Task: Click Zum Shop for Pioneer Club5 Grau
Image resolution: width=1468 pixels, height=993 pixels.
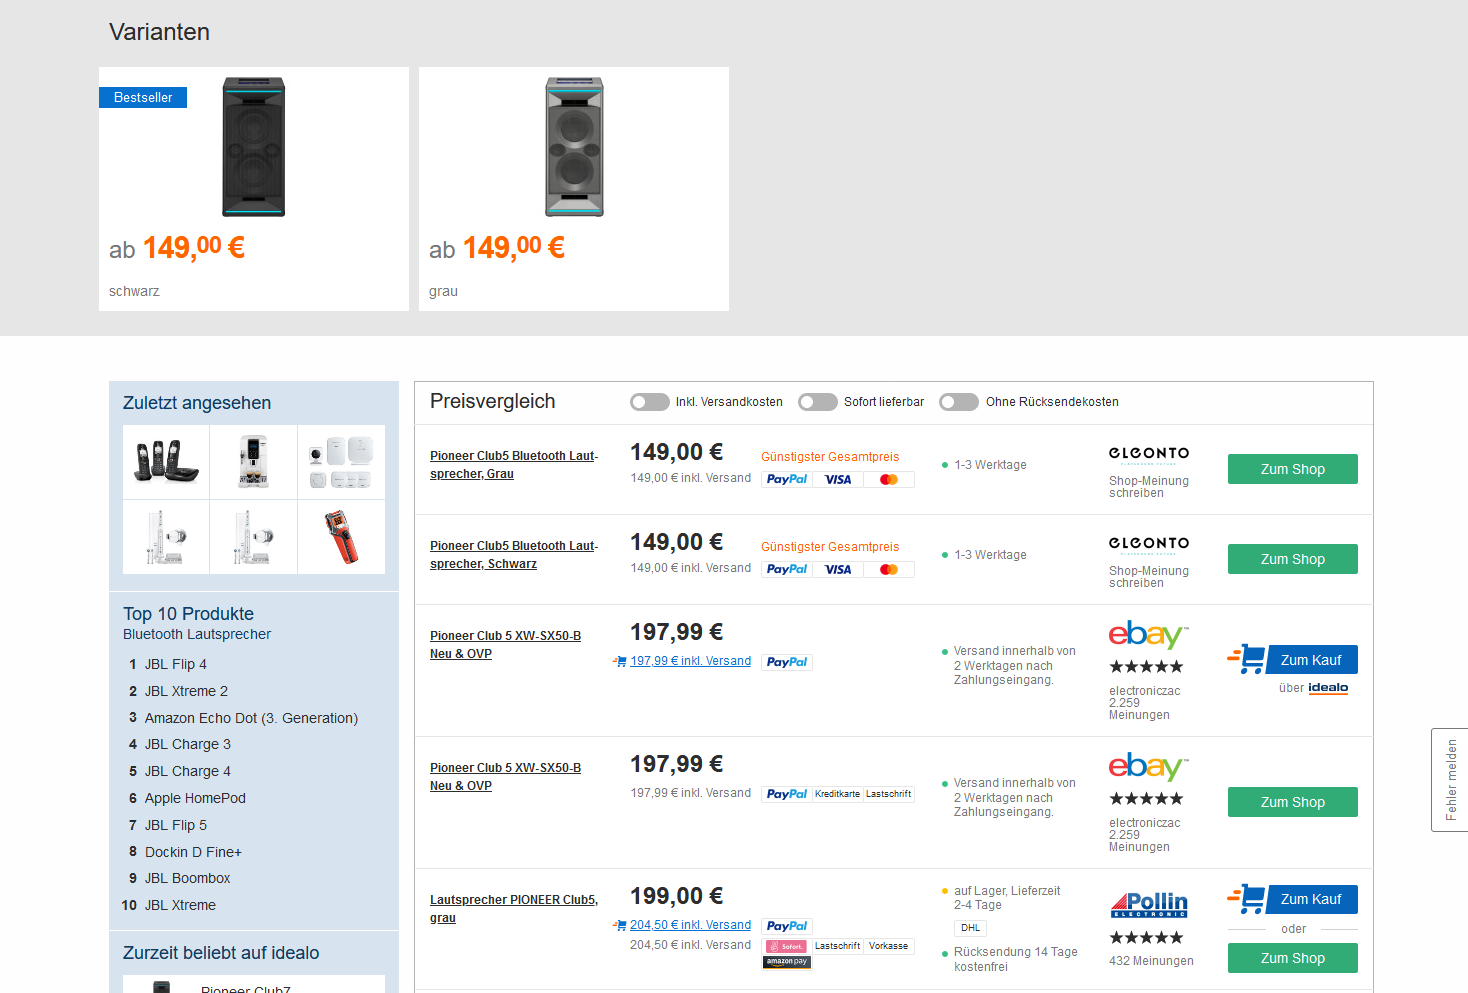Action: coord(1293,469)
